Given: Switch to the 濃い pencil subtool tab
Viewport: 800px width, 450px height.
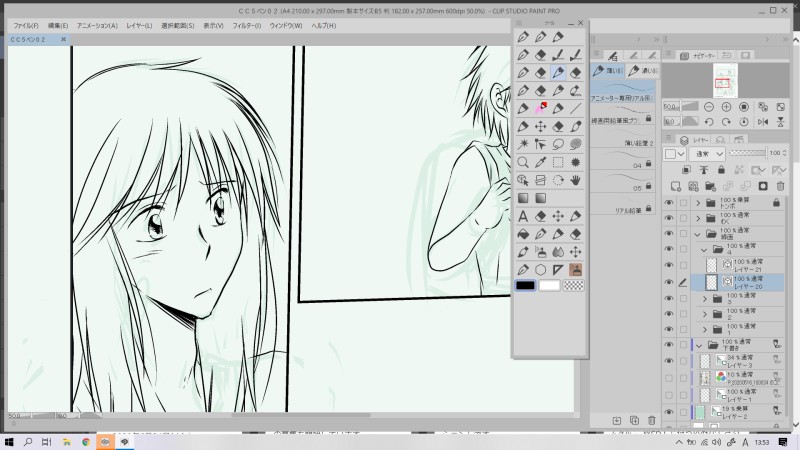Looking at the screenshot, I should [642, 70].
